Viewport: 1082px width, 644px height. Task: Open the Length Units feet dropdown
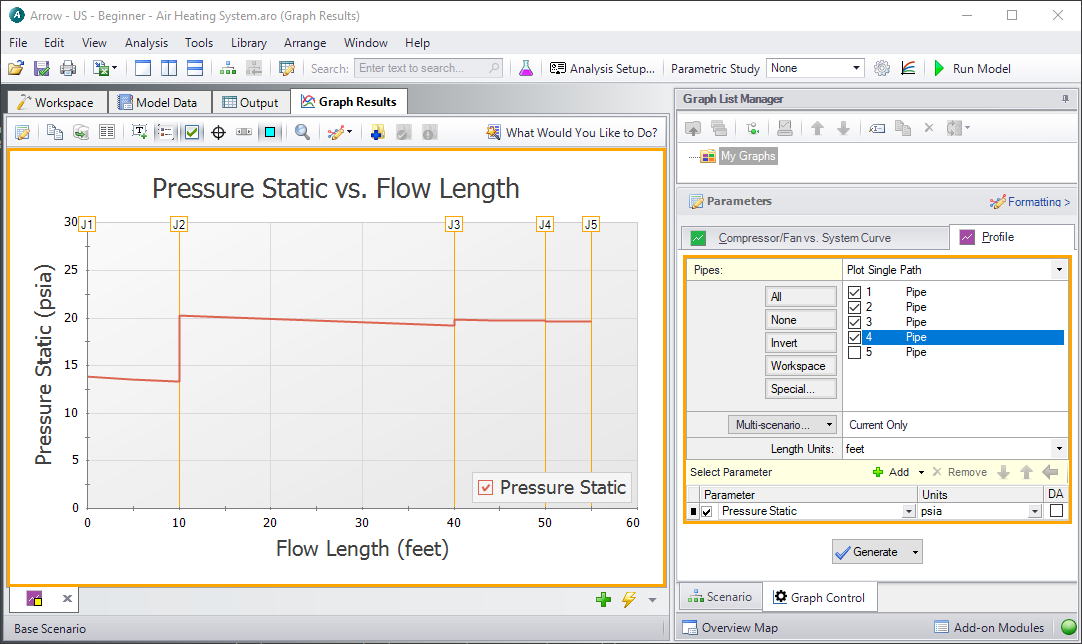coord(1059,449)
